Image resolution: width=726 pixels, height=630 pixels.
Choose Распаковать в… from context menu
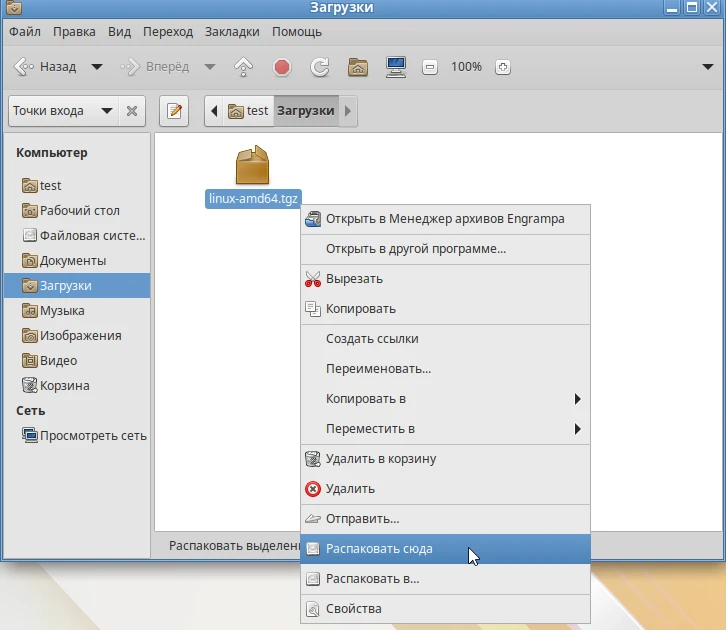click(445, 579)
